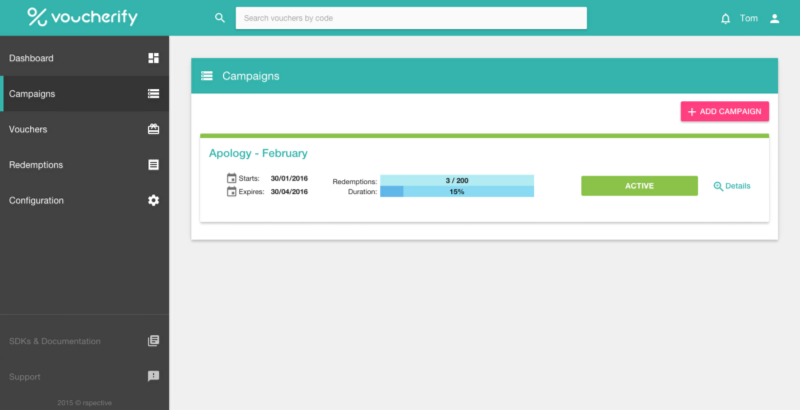Click the Expires calendar icon
Image resolution: width=800 pixels, height=410 pixels.
[x=232, y=191]
